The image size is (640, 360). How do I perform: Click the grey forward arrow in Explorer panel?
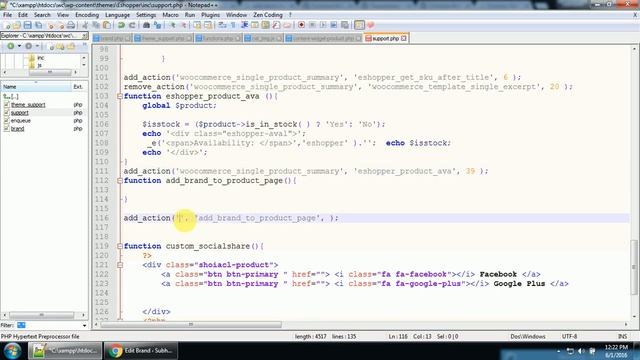point(29,46)
